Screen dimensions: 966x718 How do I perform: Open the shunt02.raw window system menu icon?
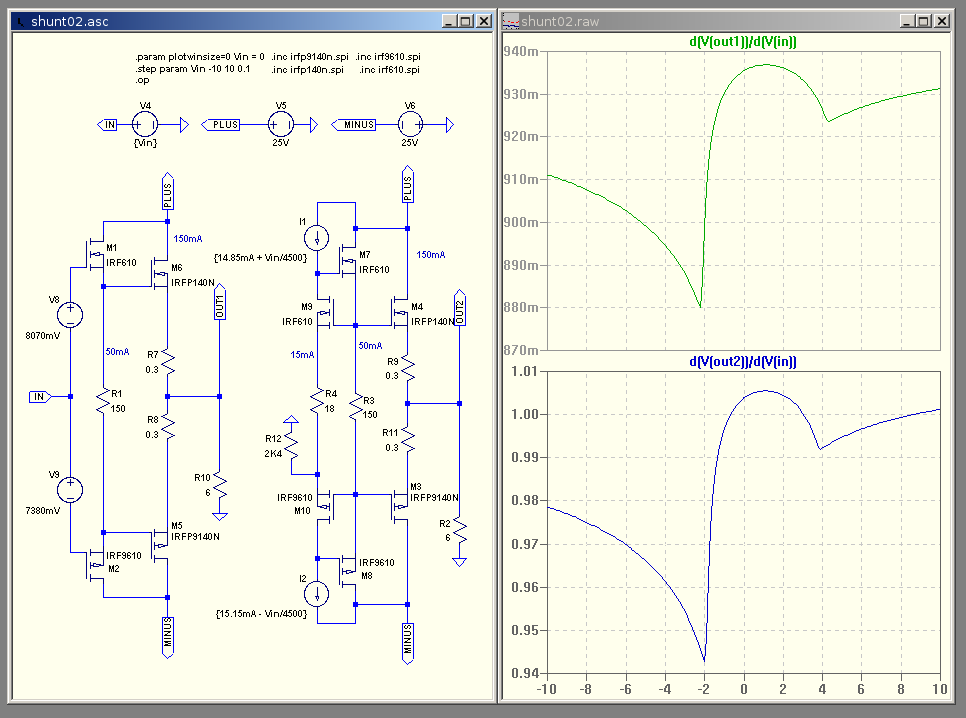510,20
